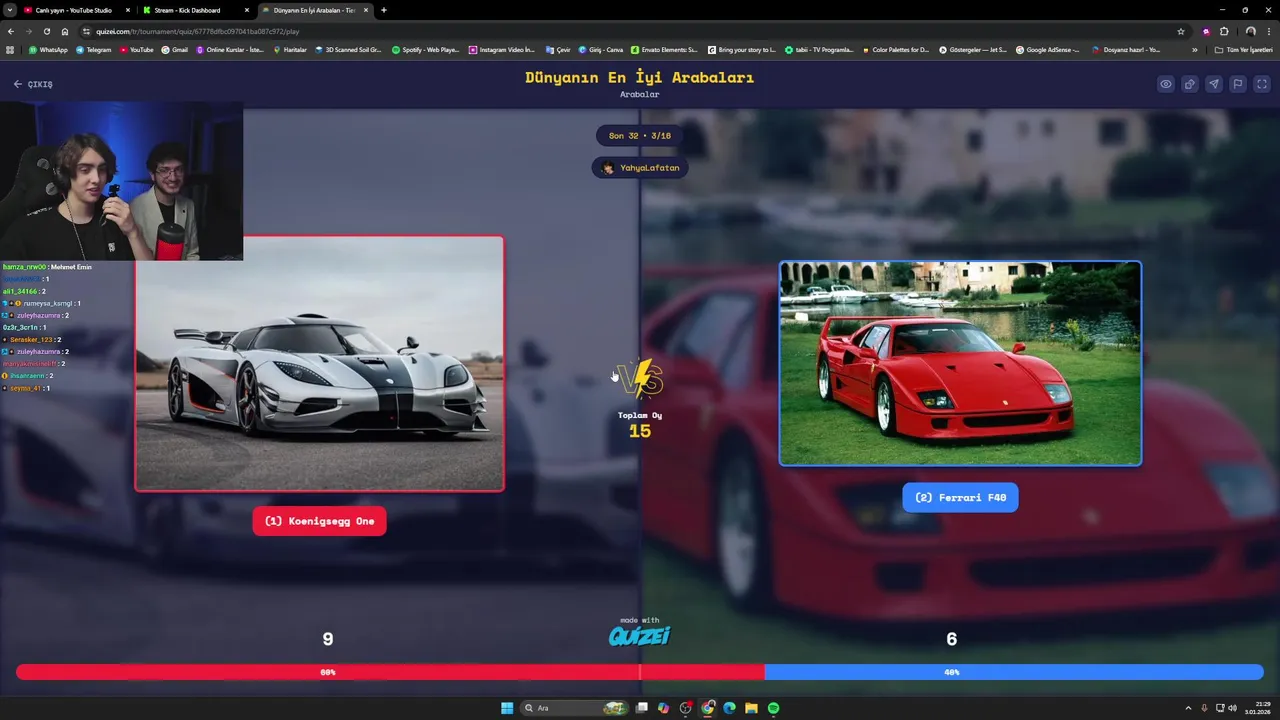Reload the page with the refresh icon

pos(47,31)
